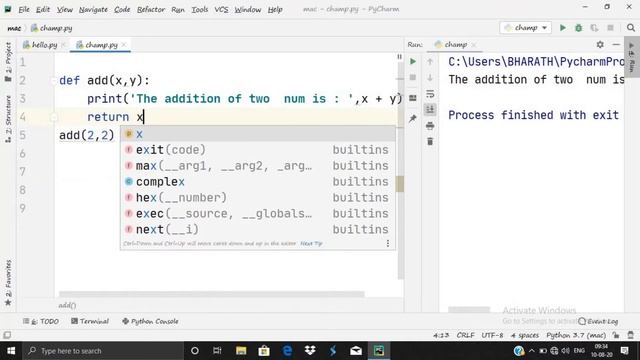Stop process in the Run panel
This screenshot has width=640, height=360.
pos(413,78)
